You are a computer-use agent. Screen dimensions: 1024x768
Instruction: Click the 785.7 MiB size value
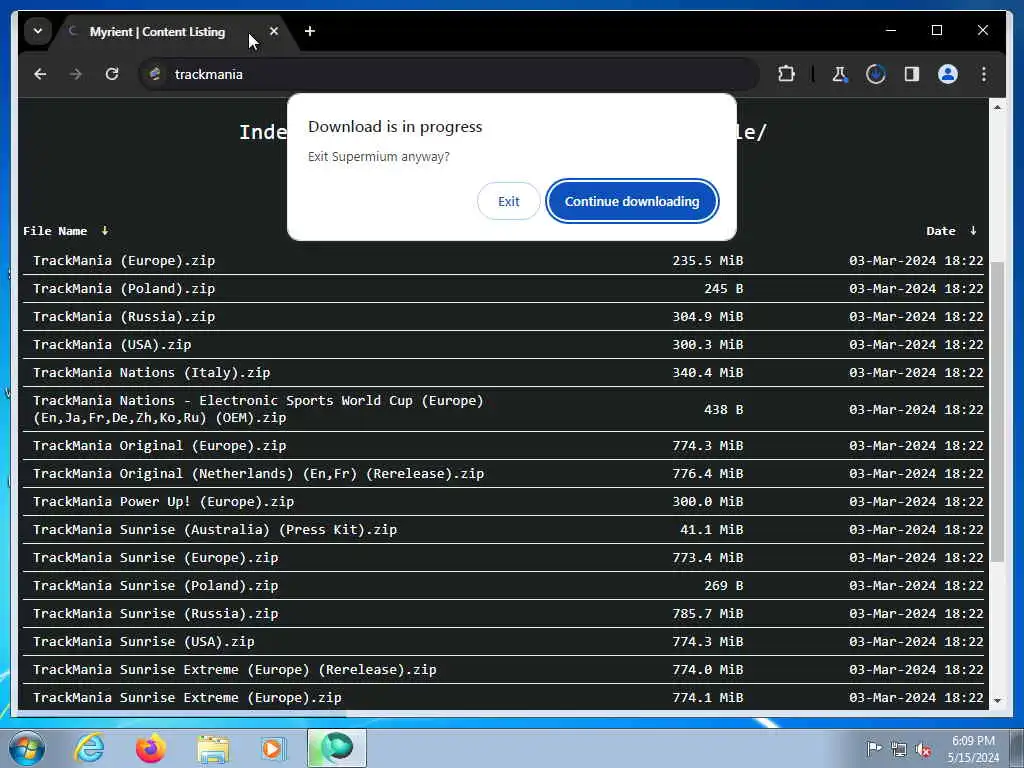708,614
